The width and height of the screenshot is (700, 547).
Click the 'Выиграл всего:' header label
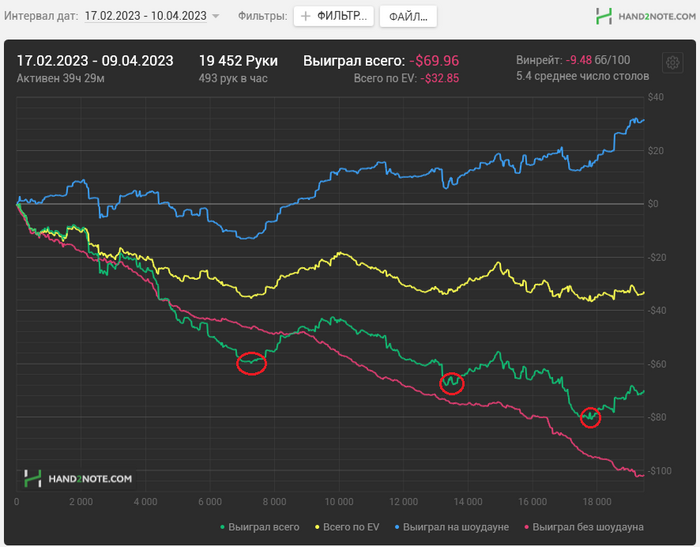[354, 61]
